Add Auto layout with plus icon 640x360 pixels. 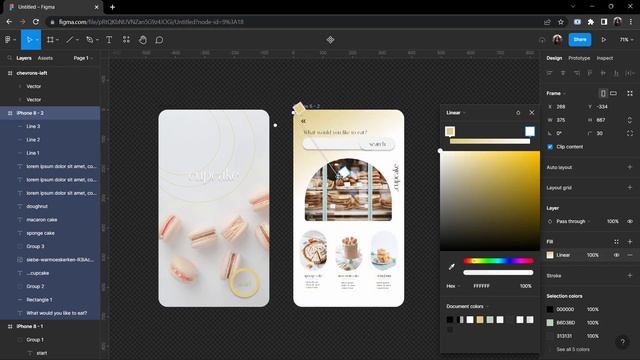[x=630, y=167]
